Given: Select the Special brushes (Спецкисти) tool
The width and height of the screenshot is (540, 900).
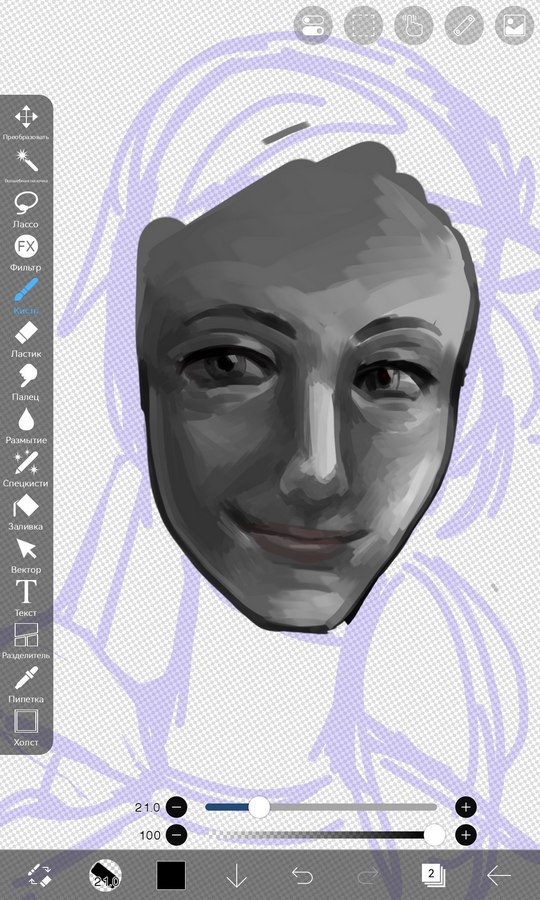Looking at the screenshot, I should (x=26, y=468).
